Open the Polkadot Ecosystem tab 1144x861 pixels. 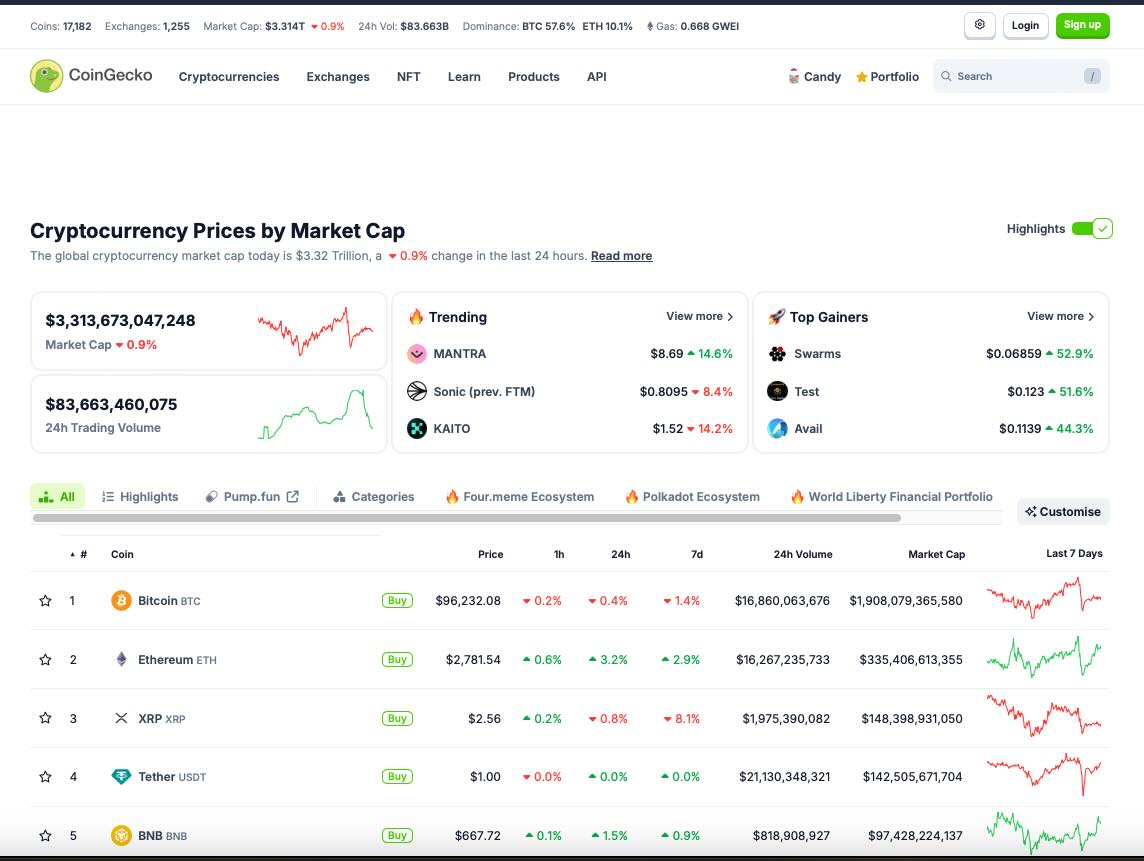click(692, 497)
